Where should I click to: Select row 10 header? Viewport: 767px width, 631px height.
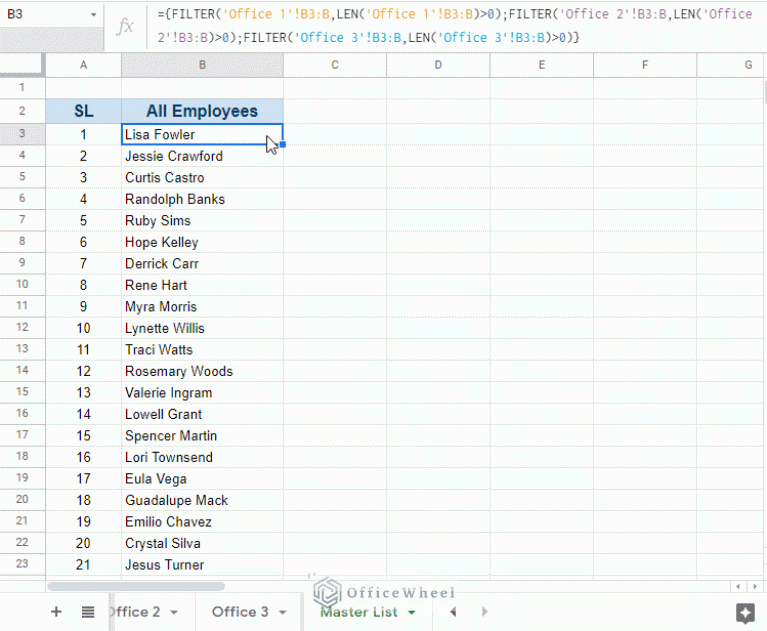[22, 285]
